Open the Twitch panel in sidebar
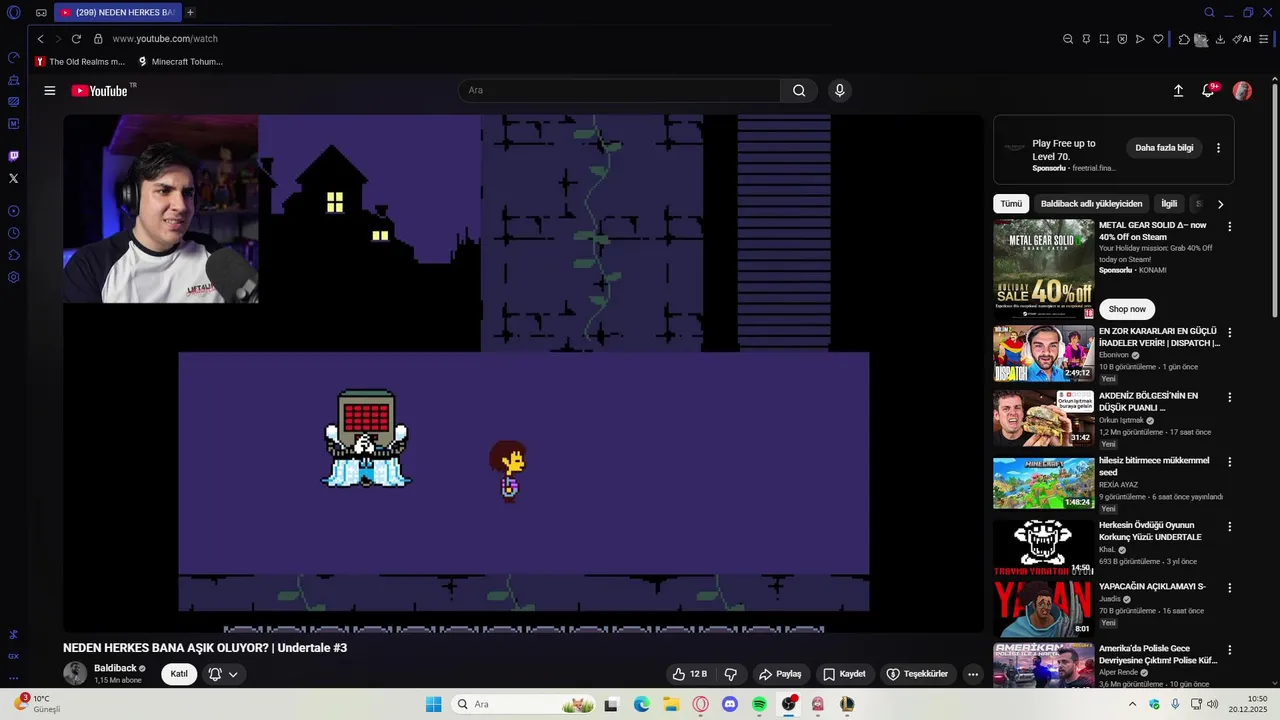This screenshot has width=1280, height=720. coord(13,156)
